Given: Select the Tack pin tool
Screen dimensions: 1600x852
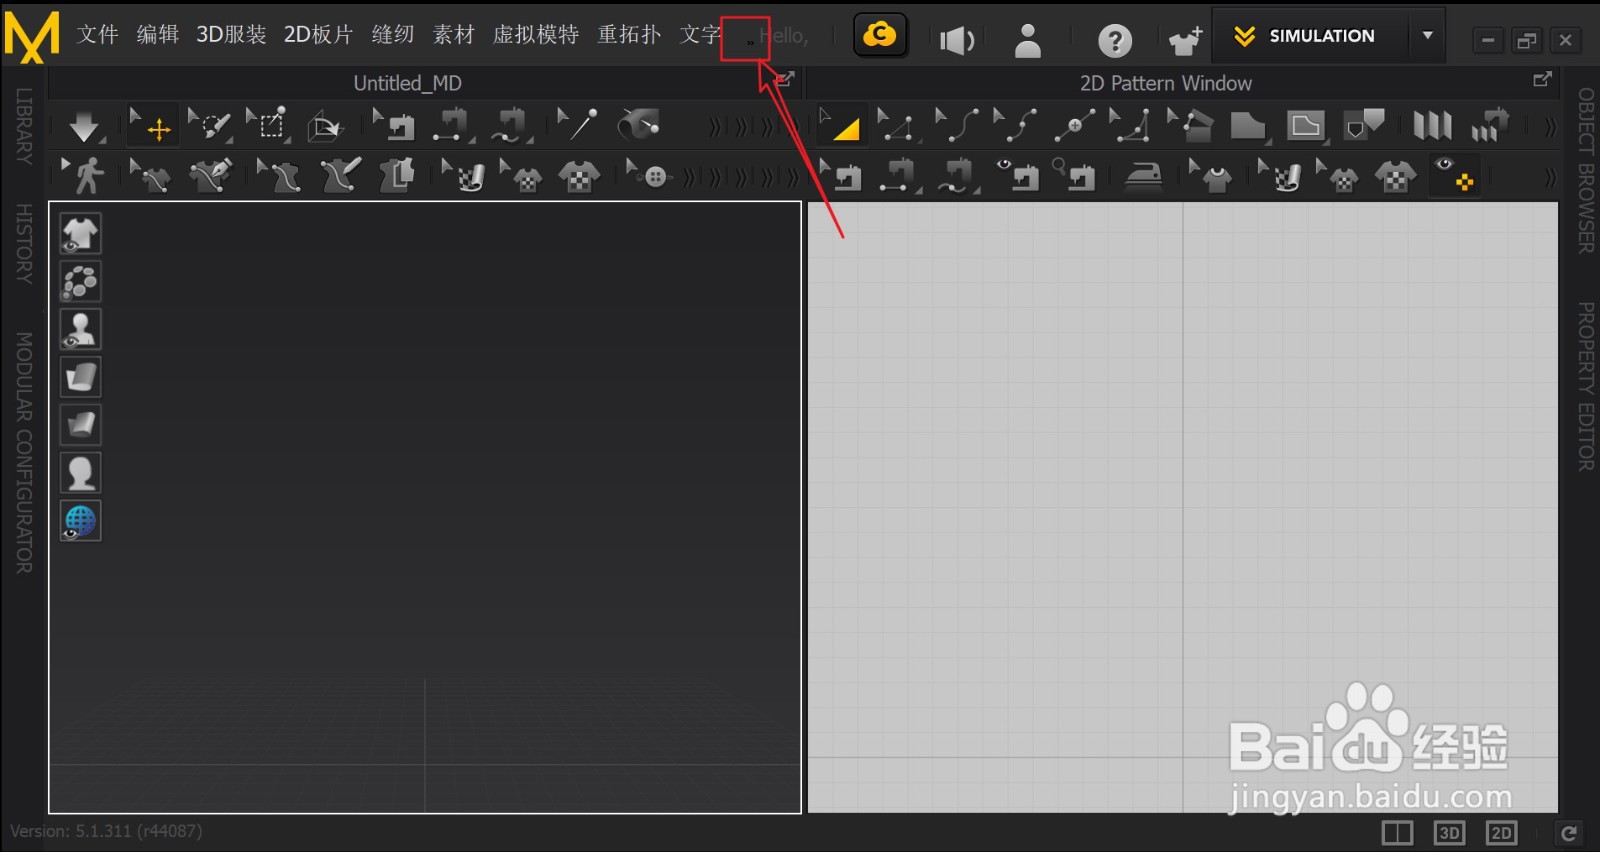Looking at the screenshot, I should [577, 125].
